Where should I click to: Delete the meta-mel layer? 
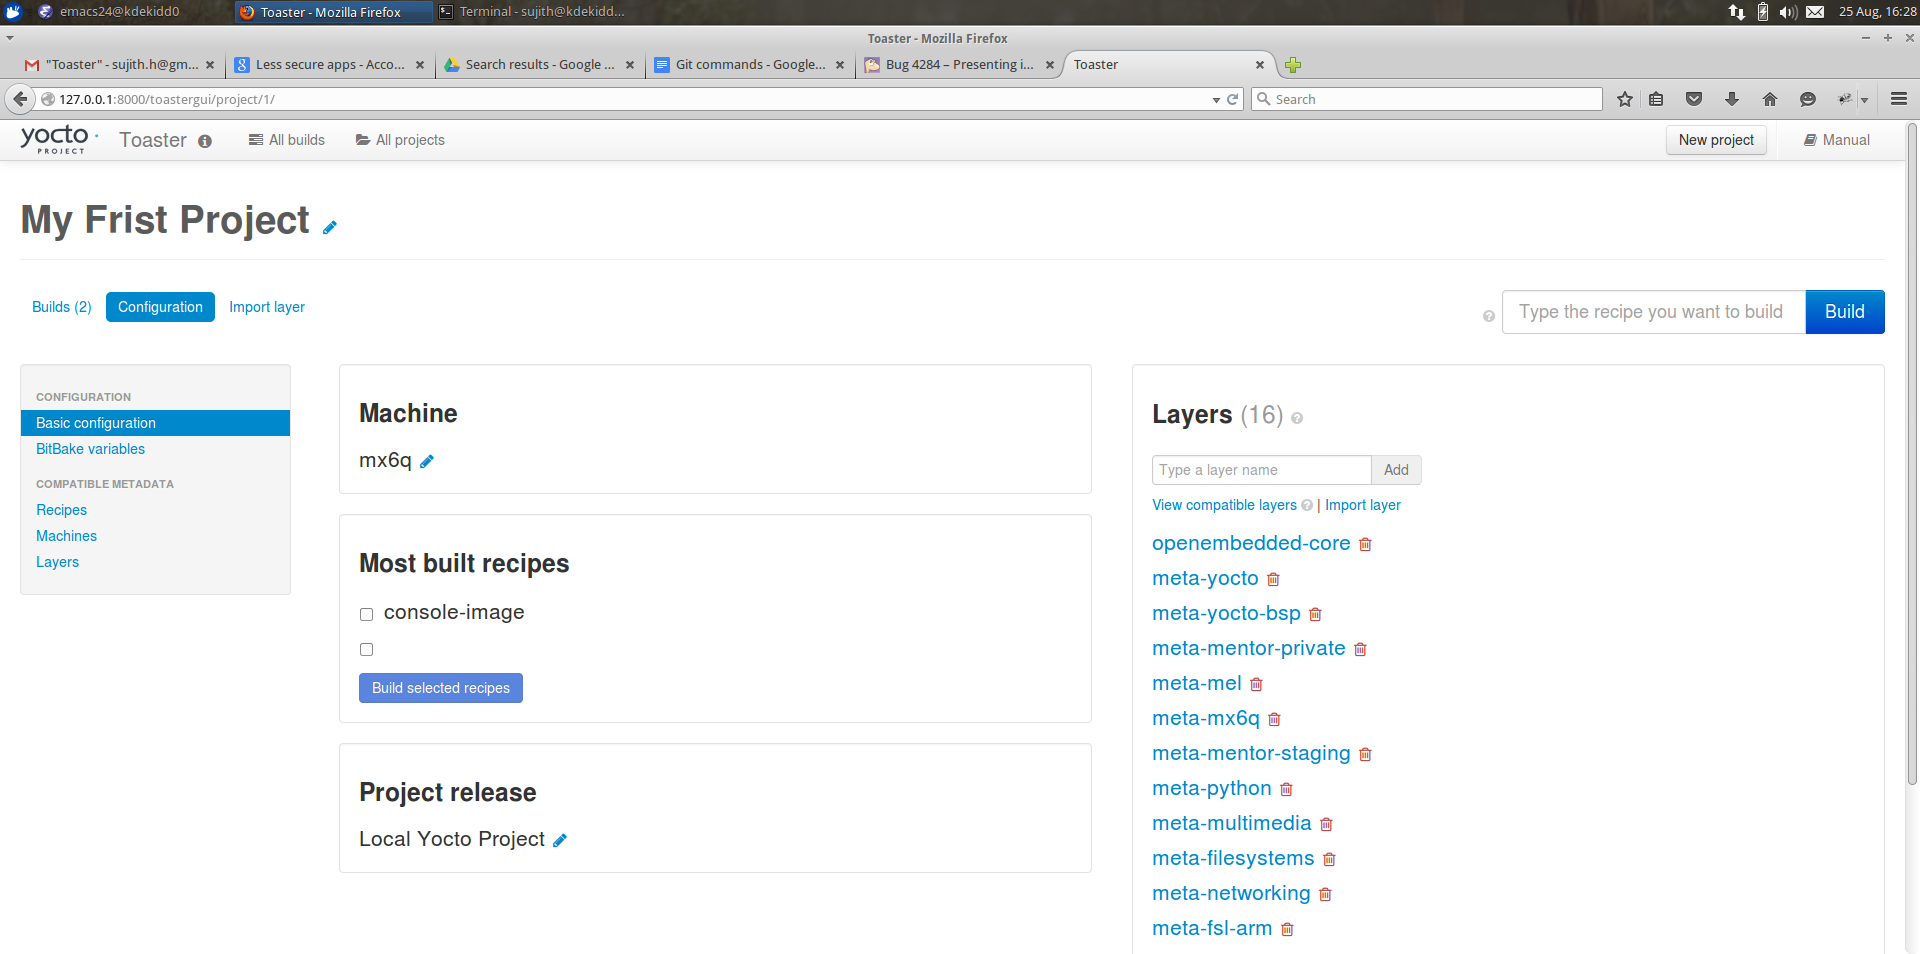pos(1256,684)
